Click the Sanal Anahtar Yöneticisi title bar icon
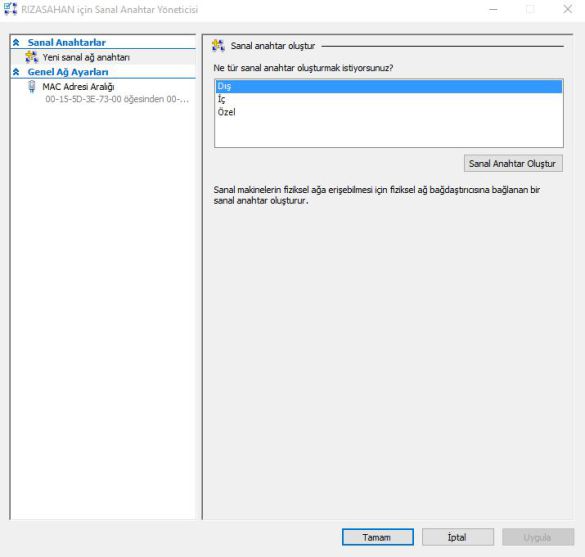585x557 pixels. 10,9
